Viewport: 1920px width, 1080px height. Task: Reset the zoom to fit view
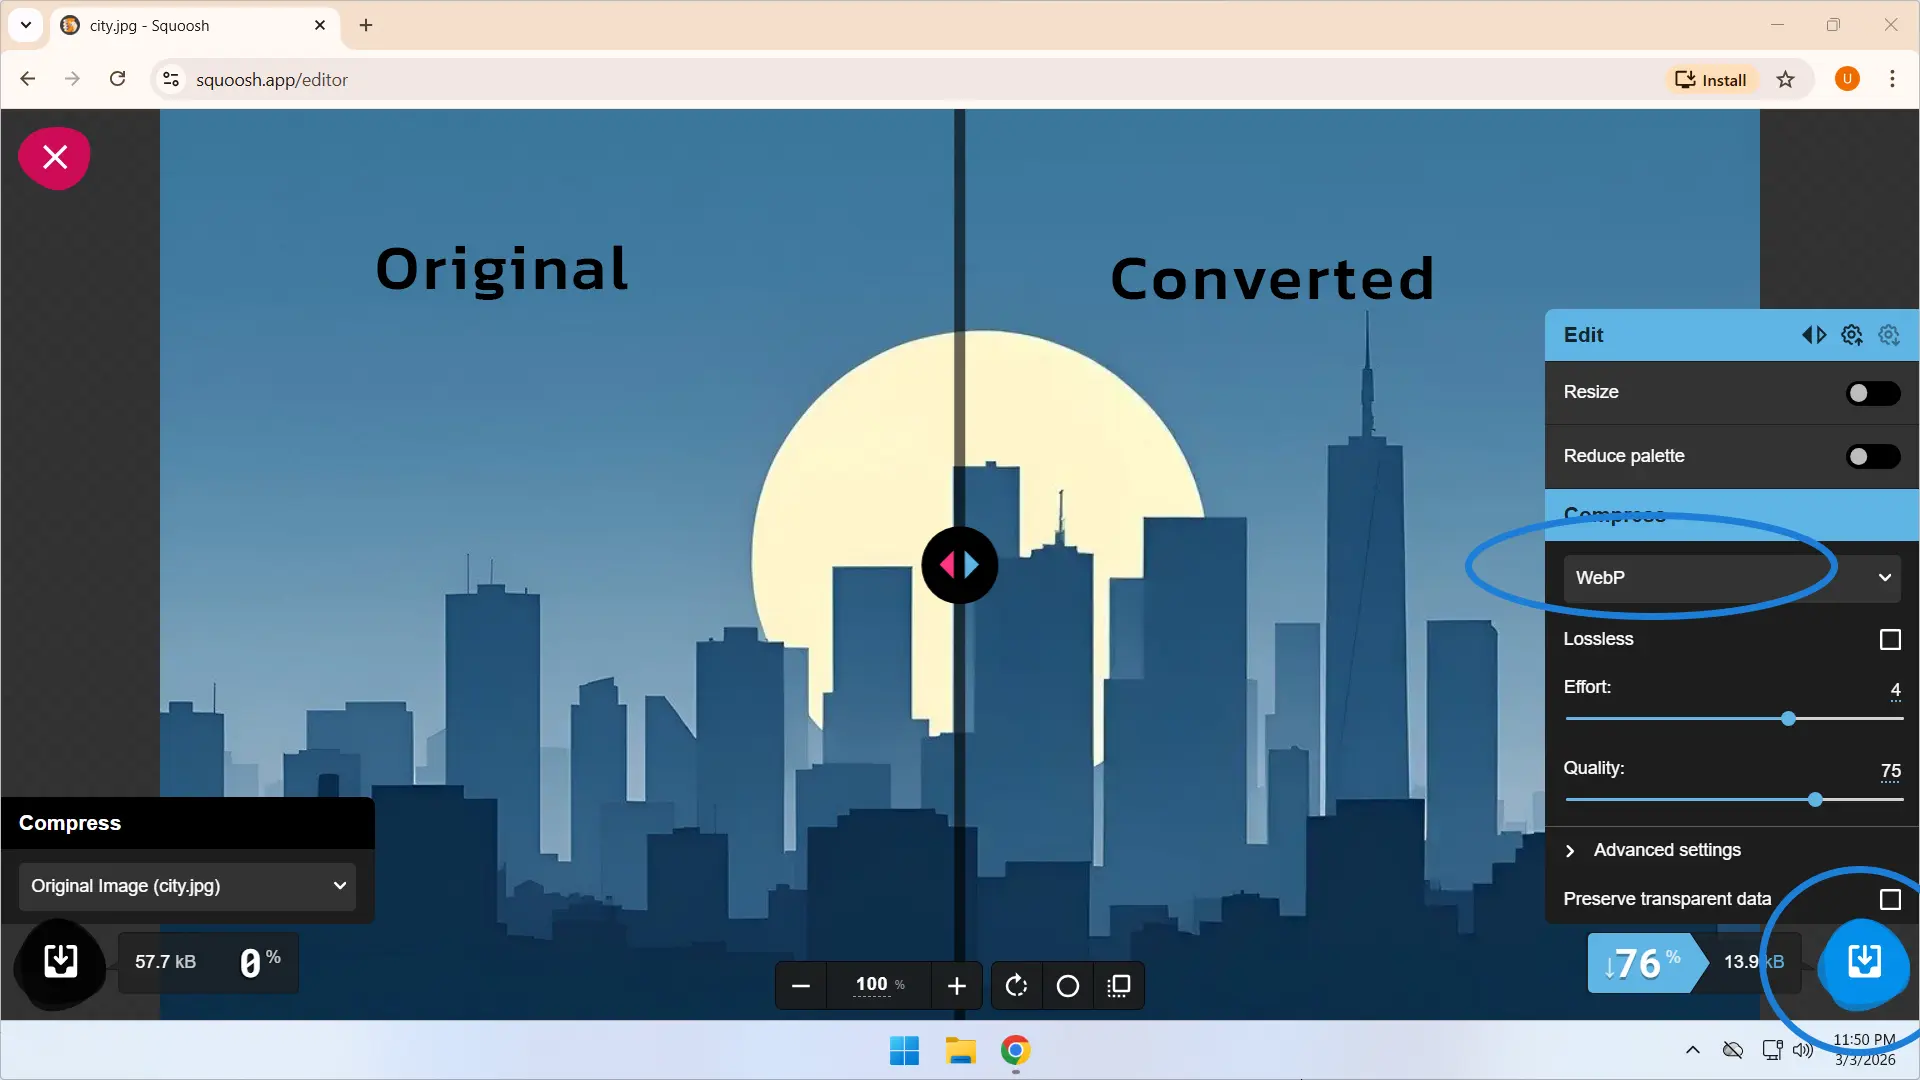click(1067, 985)
